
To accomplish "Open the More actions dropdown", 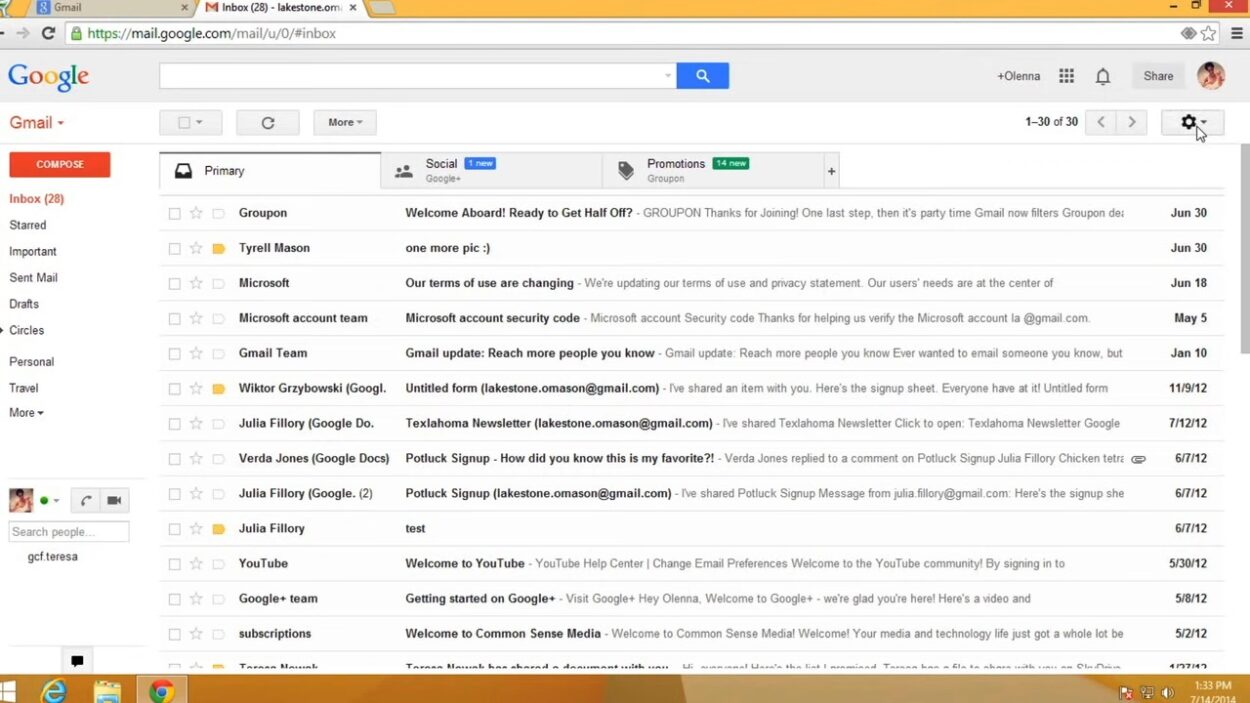I will click(x=345, y=123).
